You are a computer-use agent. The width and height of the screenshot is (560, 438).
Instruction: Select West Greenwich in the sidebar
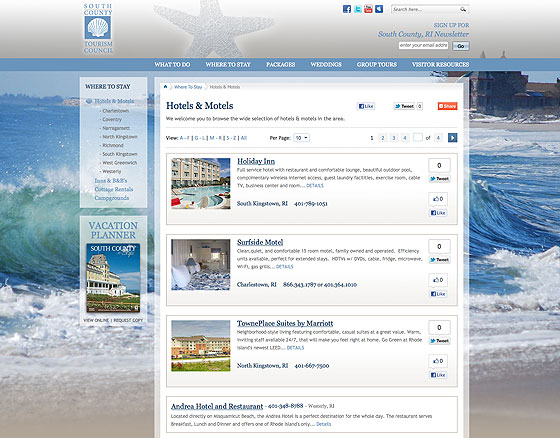pyautogui.click(x=120, y=163)
